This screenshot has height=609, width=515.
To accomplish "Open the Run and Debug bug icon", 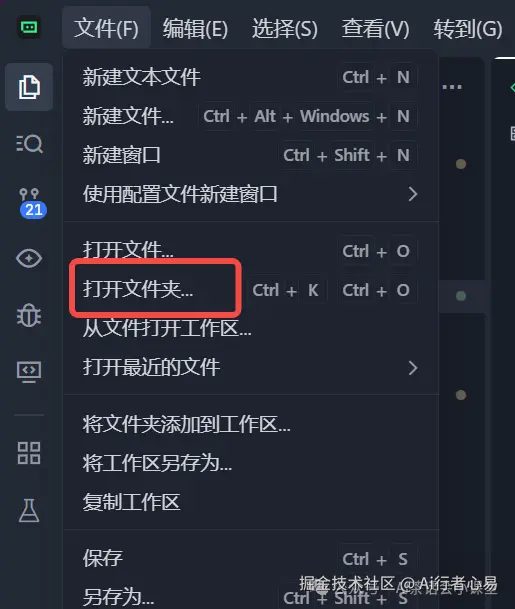I will tap(29, 315).
